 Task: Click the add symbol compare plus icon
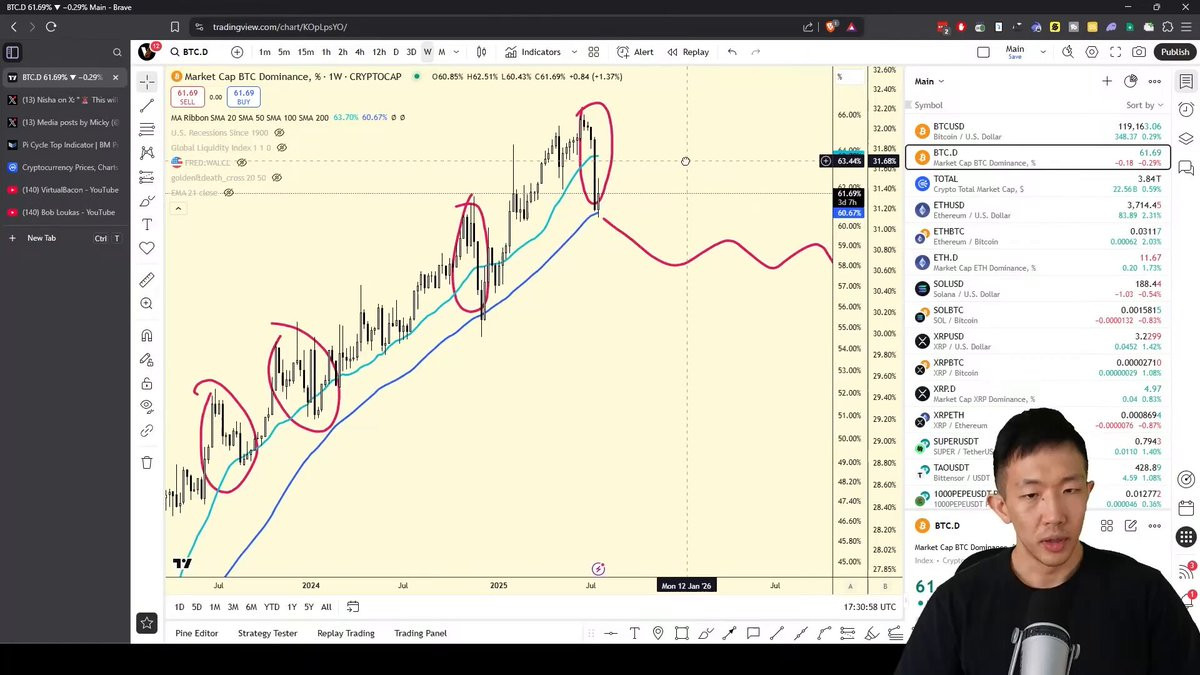237,52
